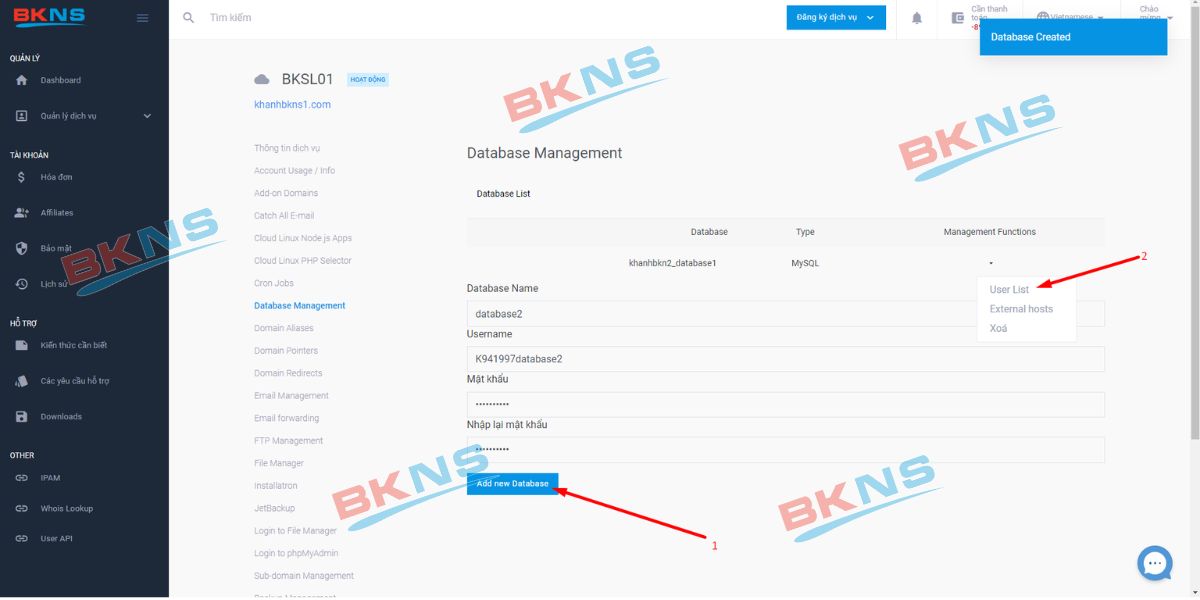The height and width of the screenshot is (600, 1200).
Task: Open Account Usage / Info link
Action: (x=294, y=171)
